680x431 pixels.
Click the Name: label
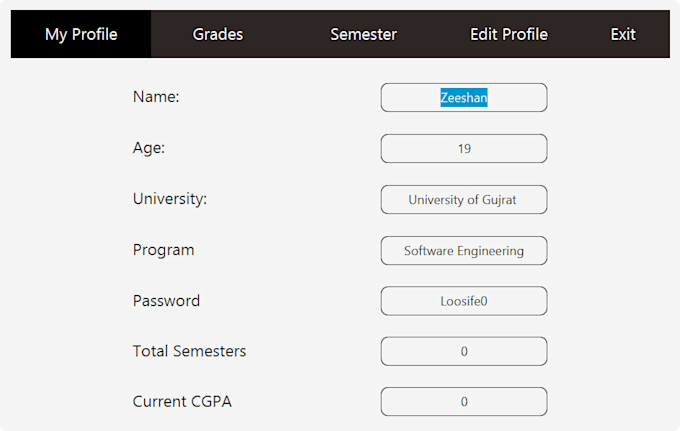(155, 97)
